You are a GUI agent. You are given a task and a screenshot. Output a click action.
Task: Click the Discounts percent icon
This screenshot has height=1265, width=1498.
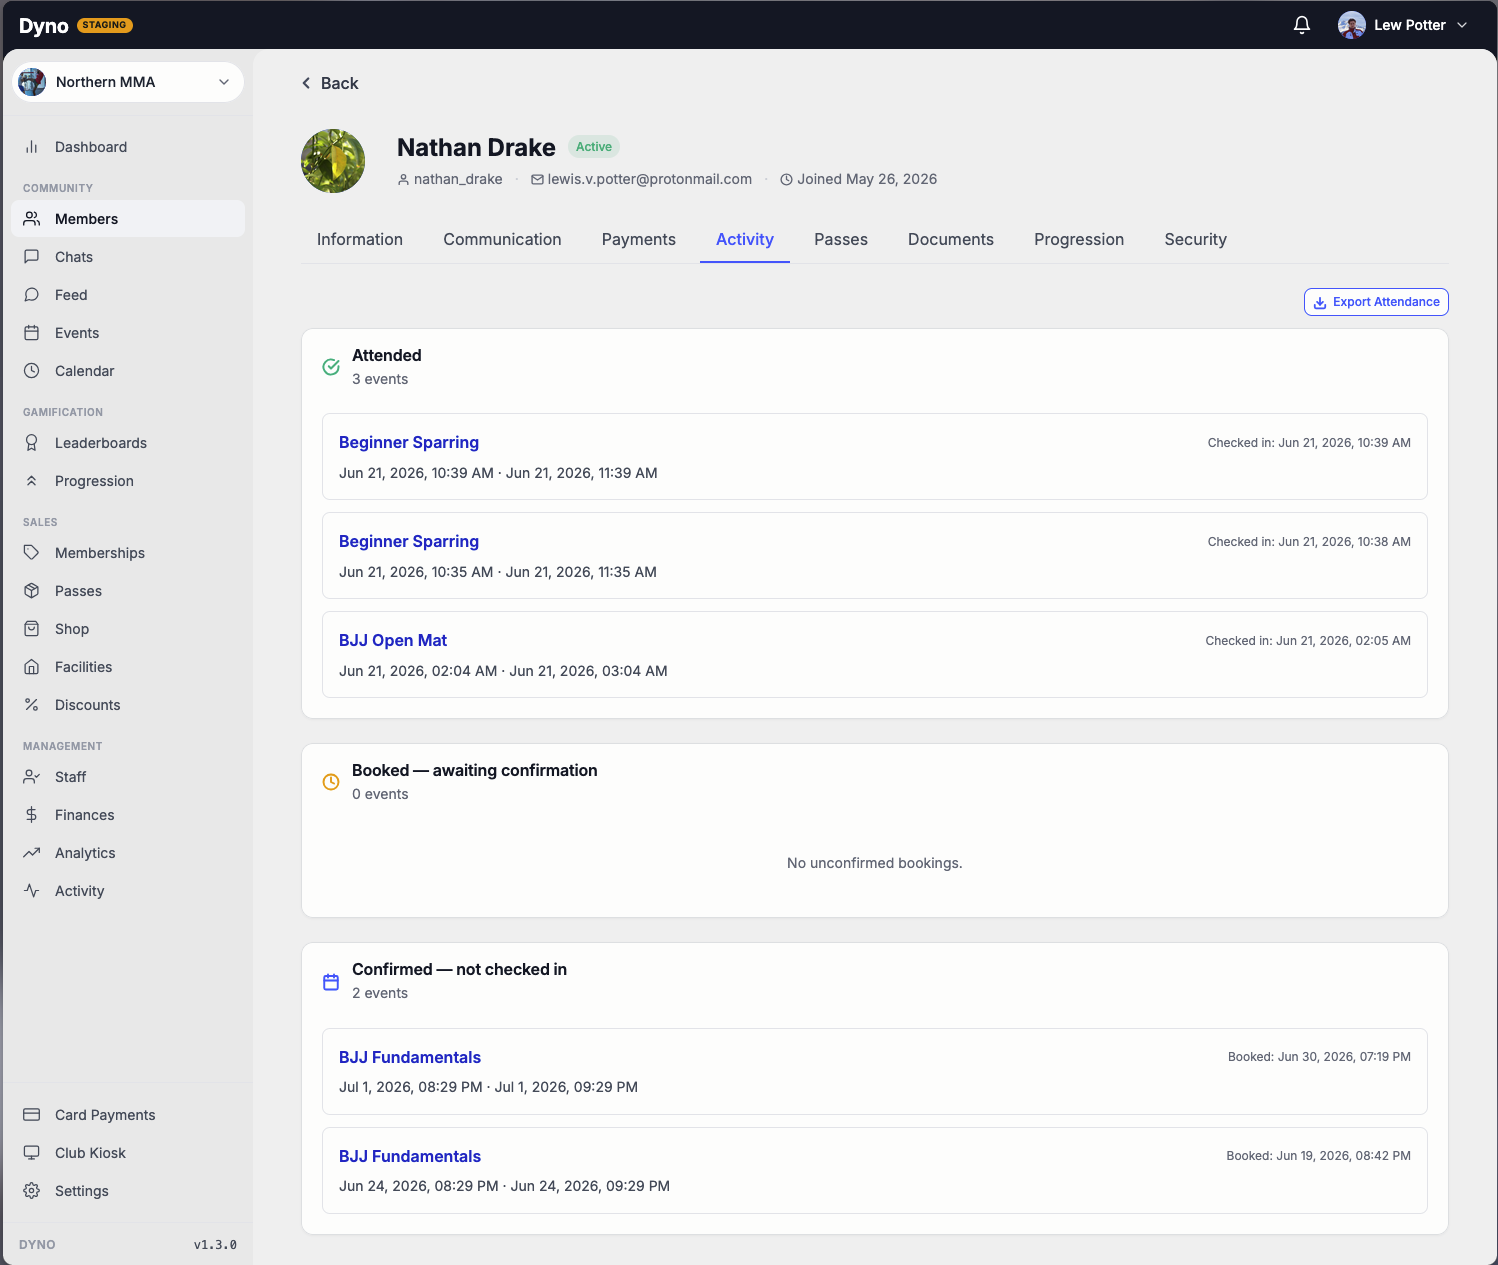point(32,705)
